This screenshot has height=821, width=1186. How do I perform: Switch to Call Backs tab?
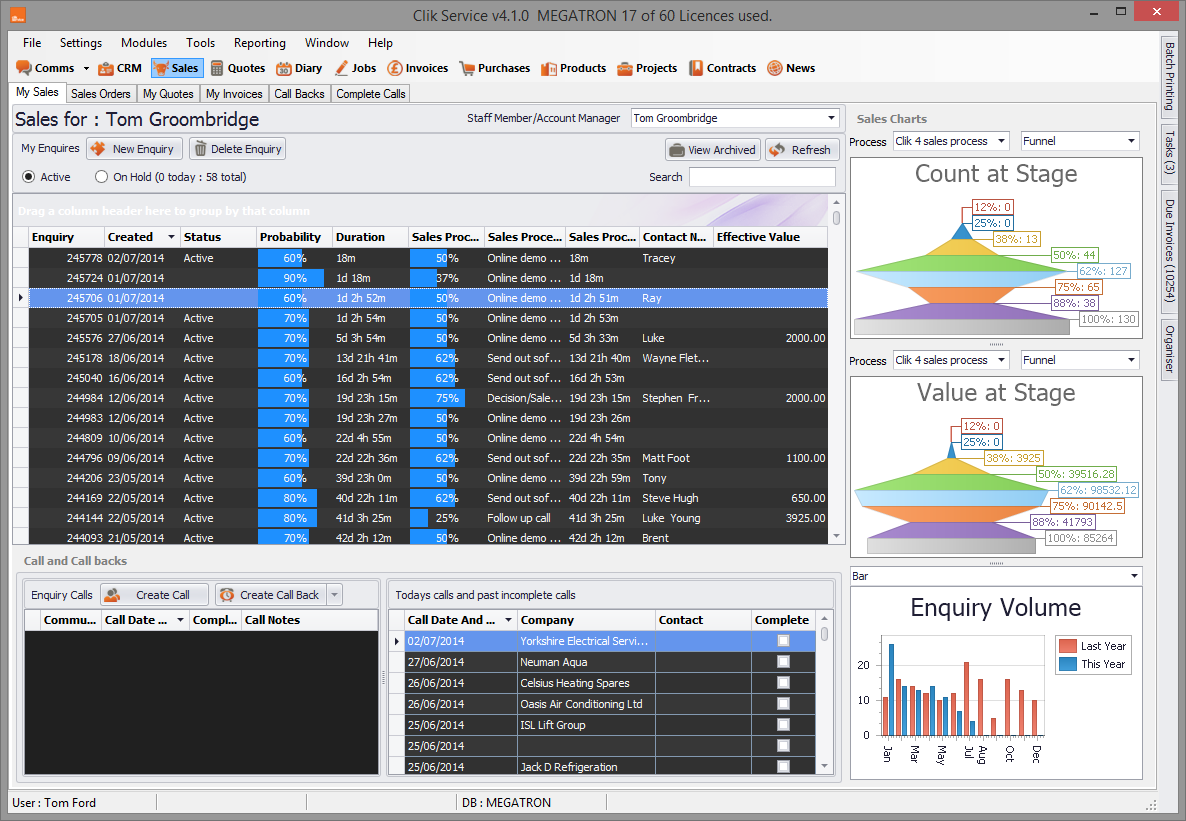coord(299,94)
